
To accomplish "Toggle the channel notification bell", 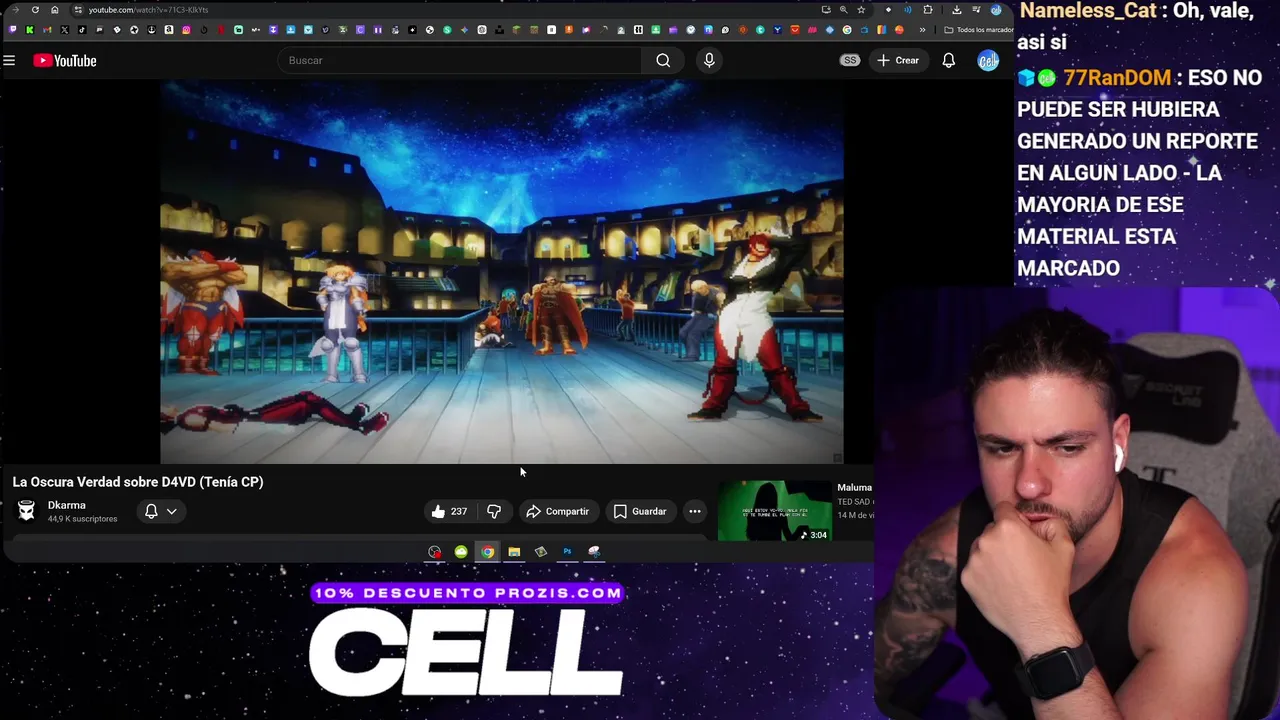I will pyautogui.click(x=151, y=511).
